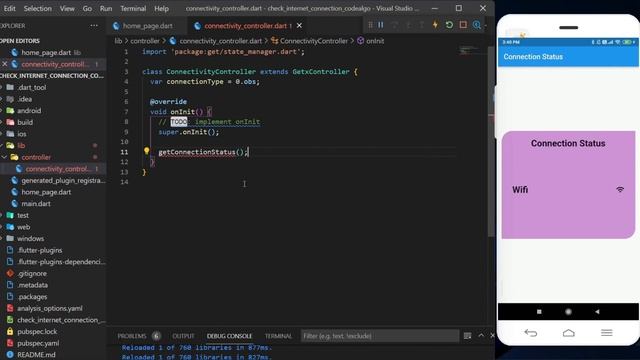The image size is (640, 360).
Task: Trigger hot reload lightning icon
Action: [x=435, y=25]
